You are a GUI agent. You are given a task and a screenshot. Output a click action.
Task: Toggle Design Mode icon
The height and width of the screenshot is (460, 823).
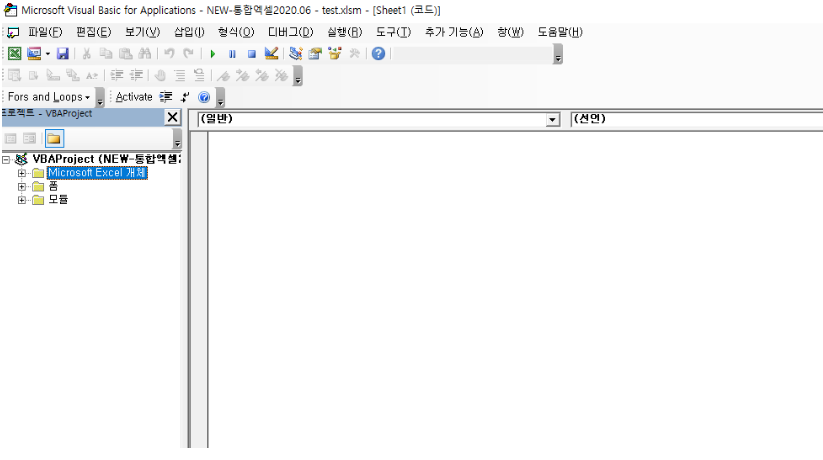[x=271, y=54]
